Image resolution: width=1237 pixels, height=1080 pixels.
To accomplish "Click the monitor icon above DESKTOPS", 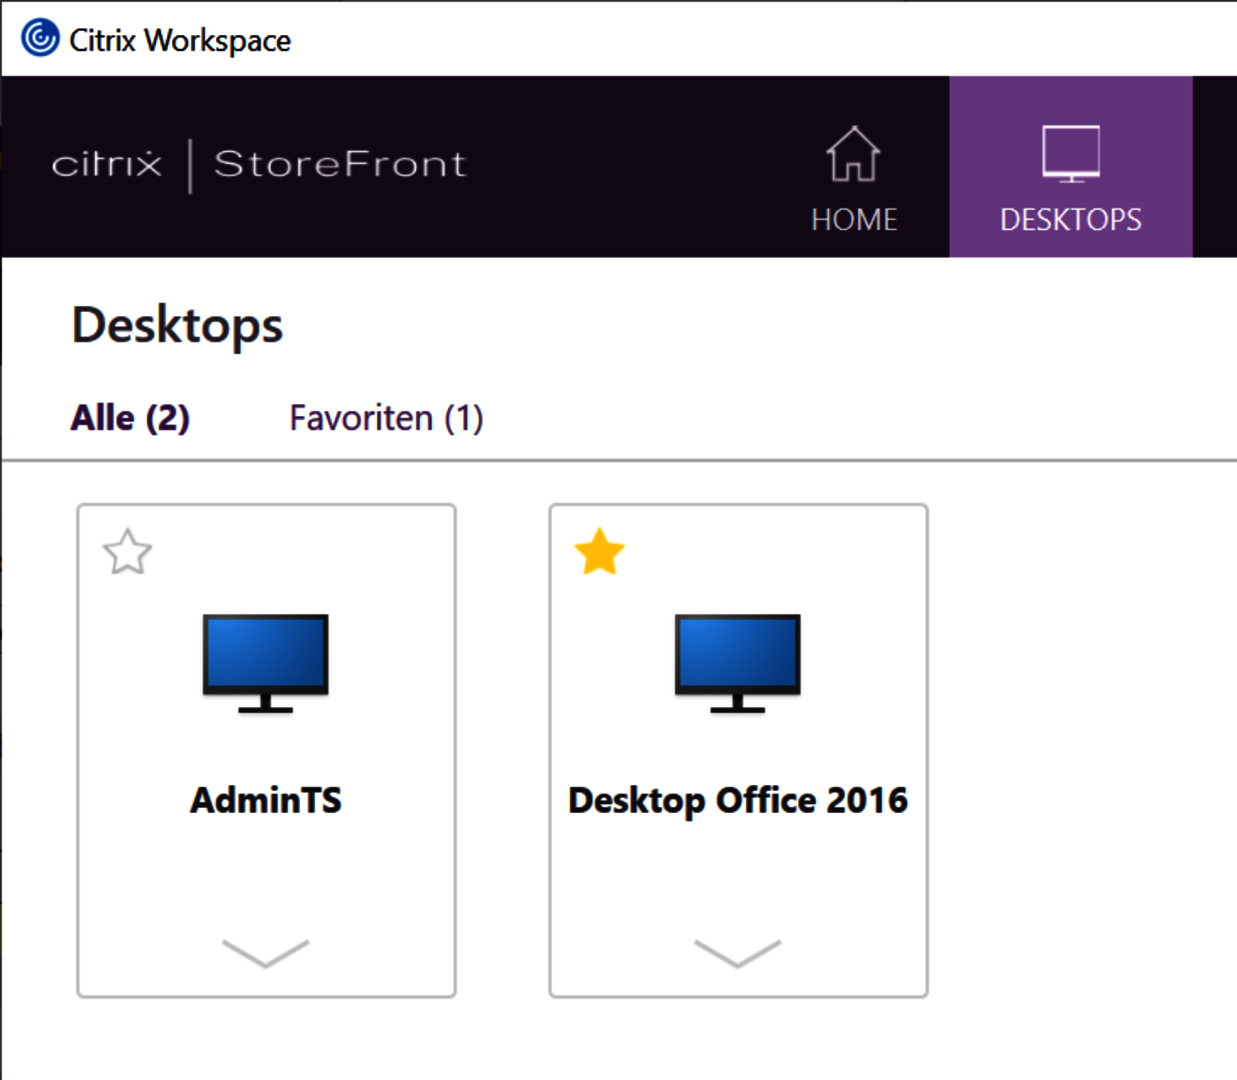I will coord(1070,154).
